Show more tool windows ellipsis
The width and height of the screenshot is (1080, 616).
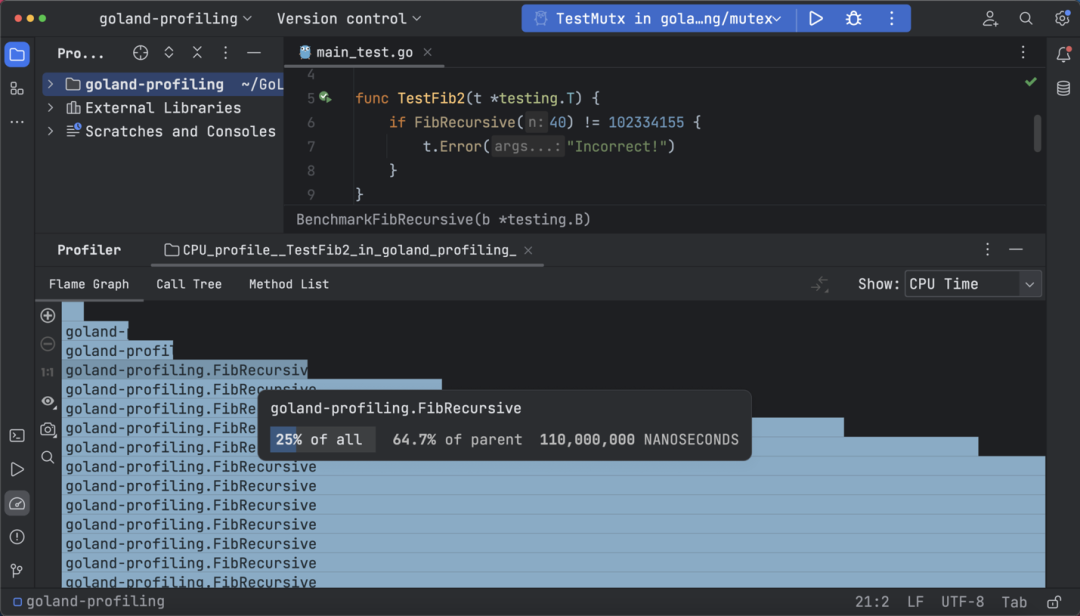pyautogui.click(x=17, y=122)
